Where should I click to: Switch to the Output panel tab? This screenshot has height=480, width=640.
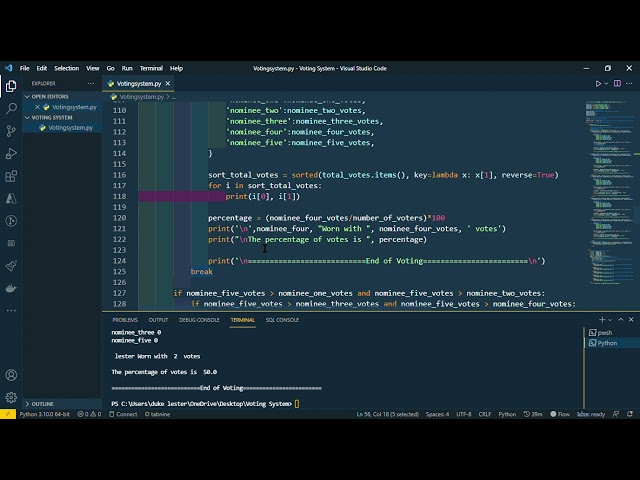(158, 320)
